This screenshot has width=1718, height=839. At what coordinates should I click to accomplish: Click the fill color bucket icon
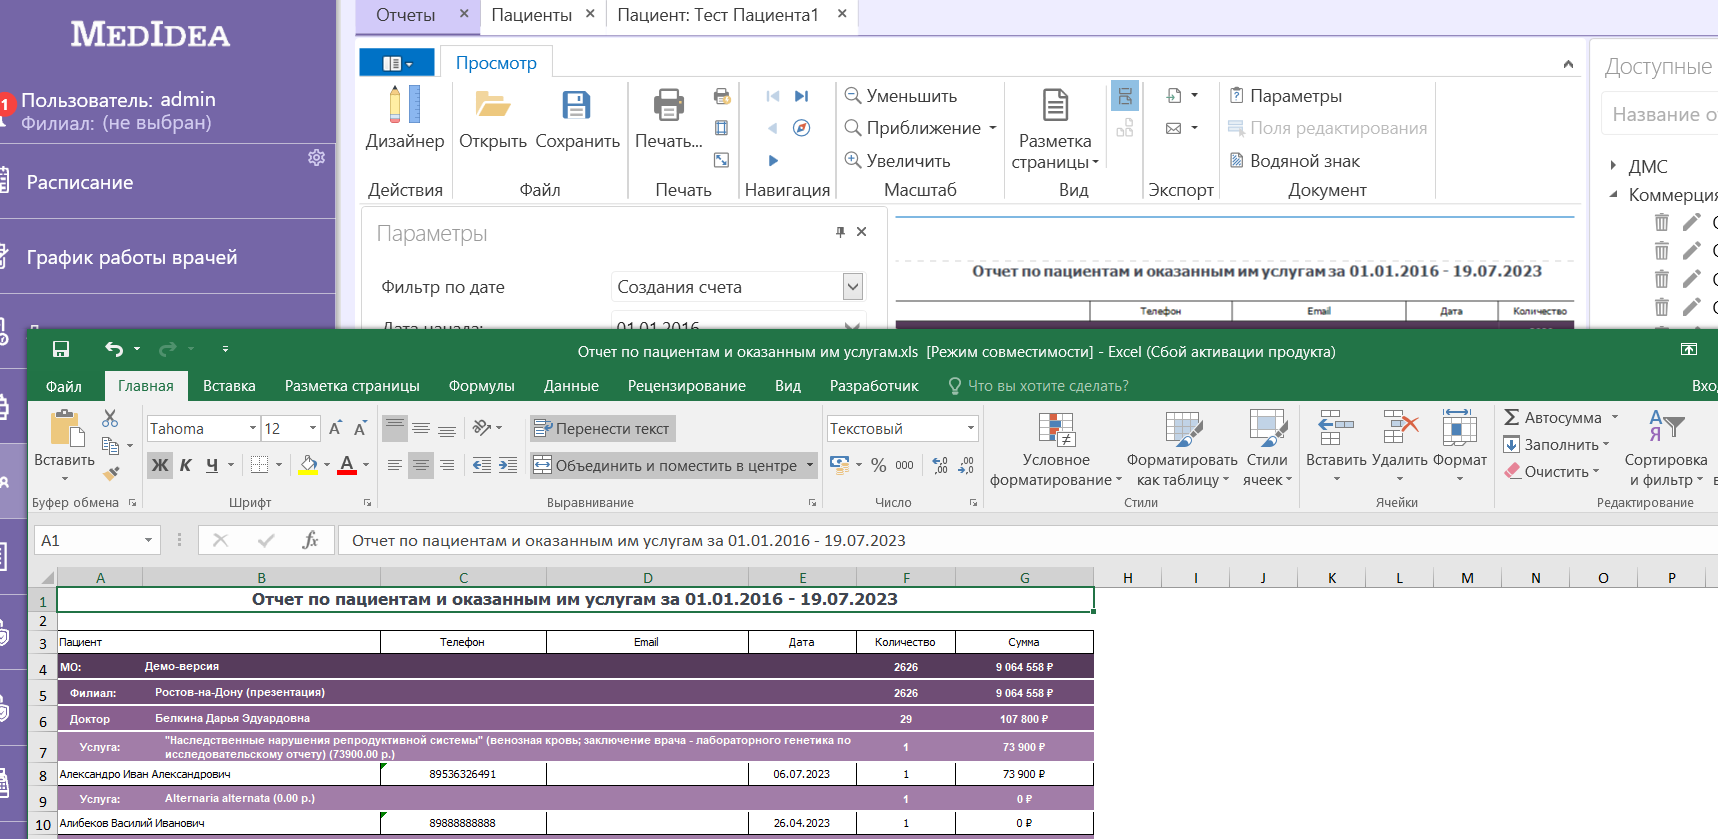point(308,465)
